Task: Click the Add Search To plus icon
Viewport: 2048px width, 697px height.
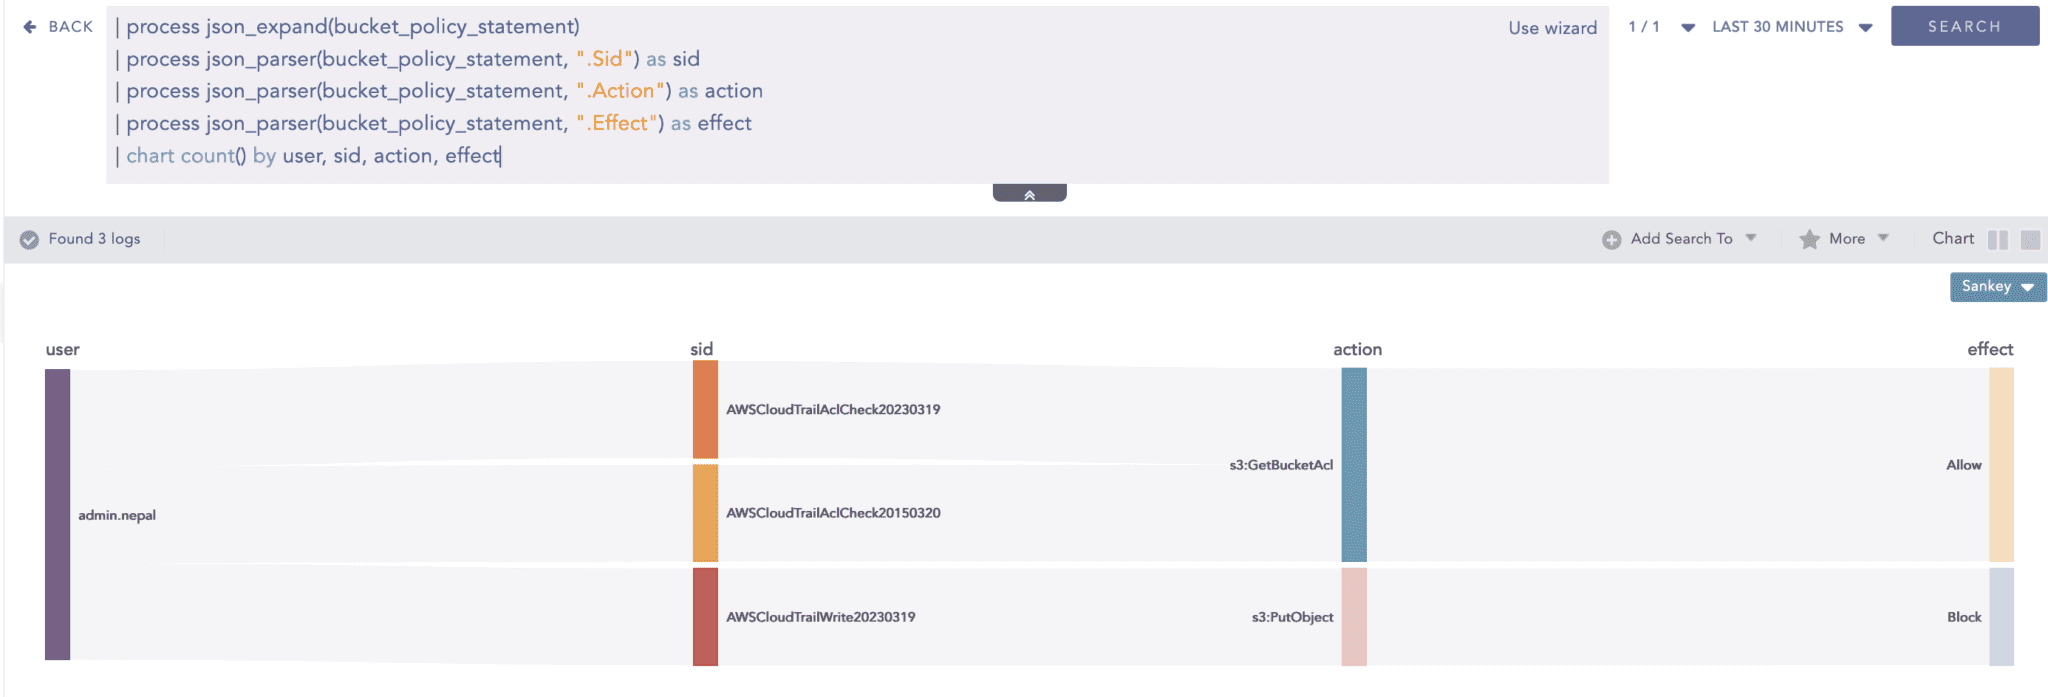Action: [1611, 240]
